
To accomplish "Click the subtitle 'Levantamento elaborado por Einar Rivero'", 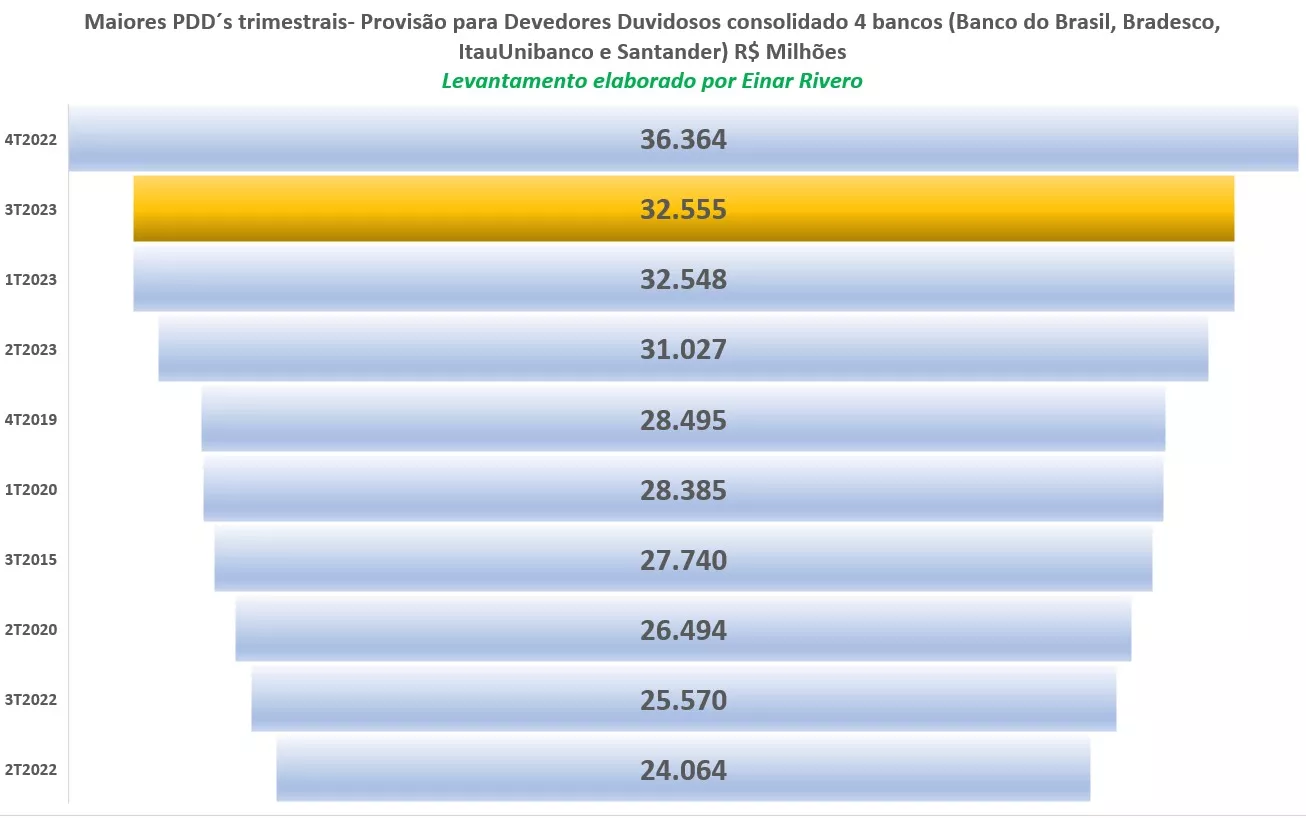I will click(x=652, y=81).
